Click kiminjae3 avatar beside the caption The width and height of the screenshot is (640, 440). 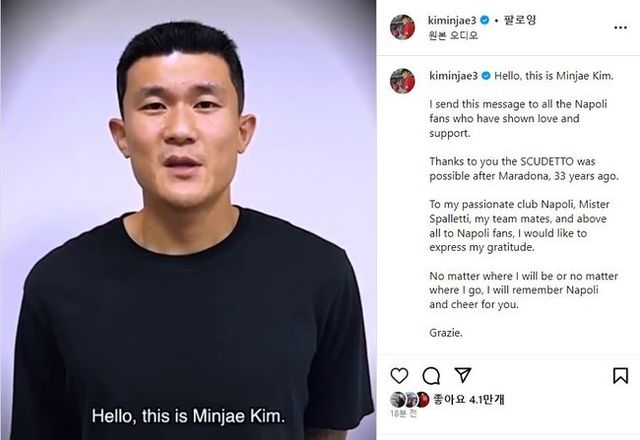[x=402, y=81]
